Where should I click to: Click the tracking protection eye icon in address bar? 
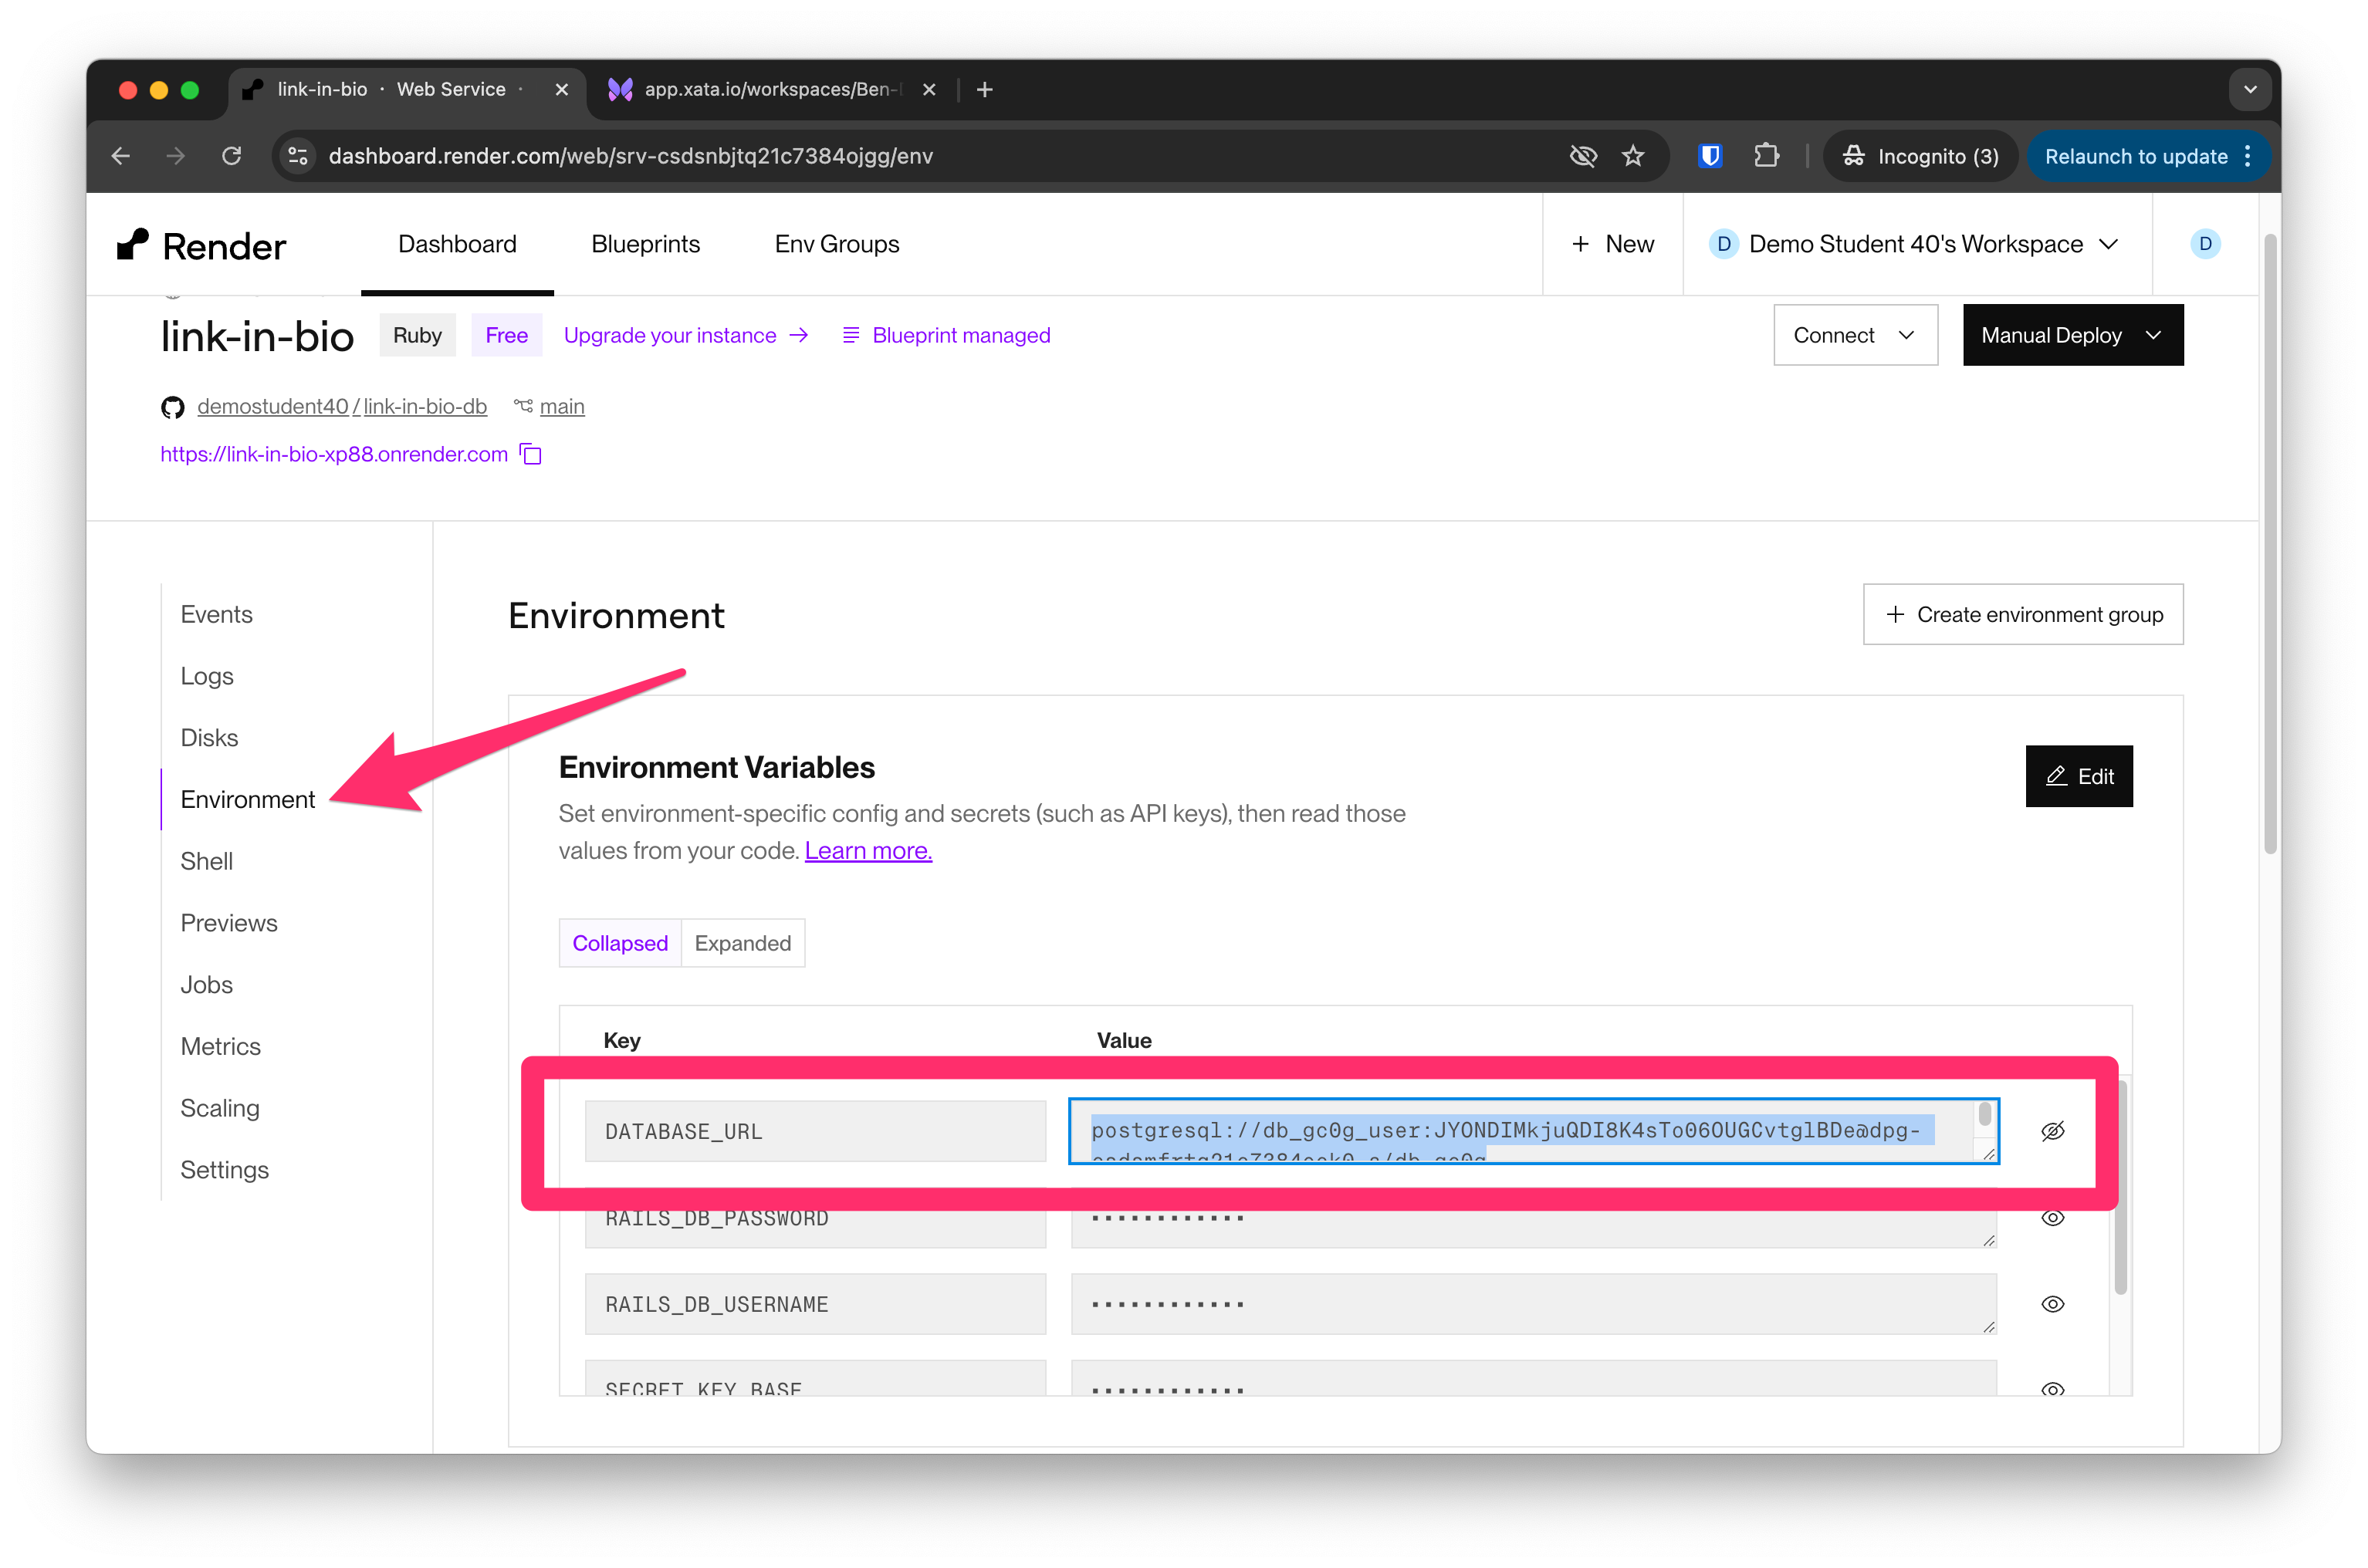1583,156
